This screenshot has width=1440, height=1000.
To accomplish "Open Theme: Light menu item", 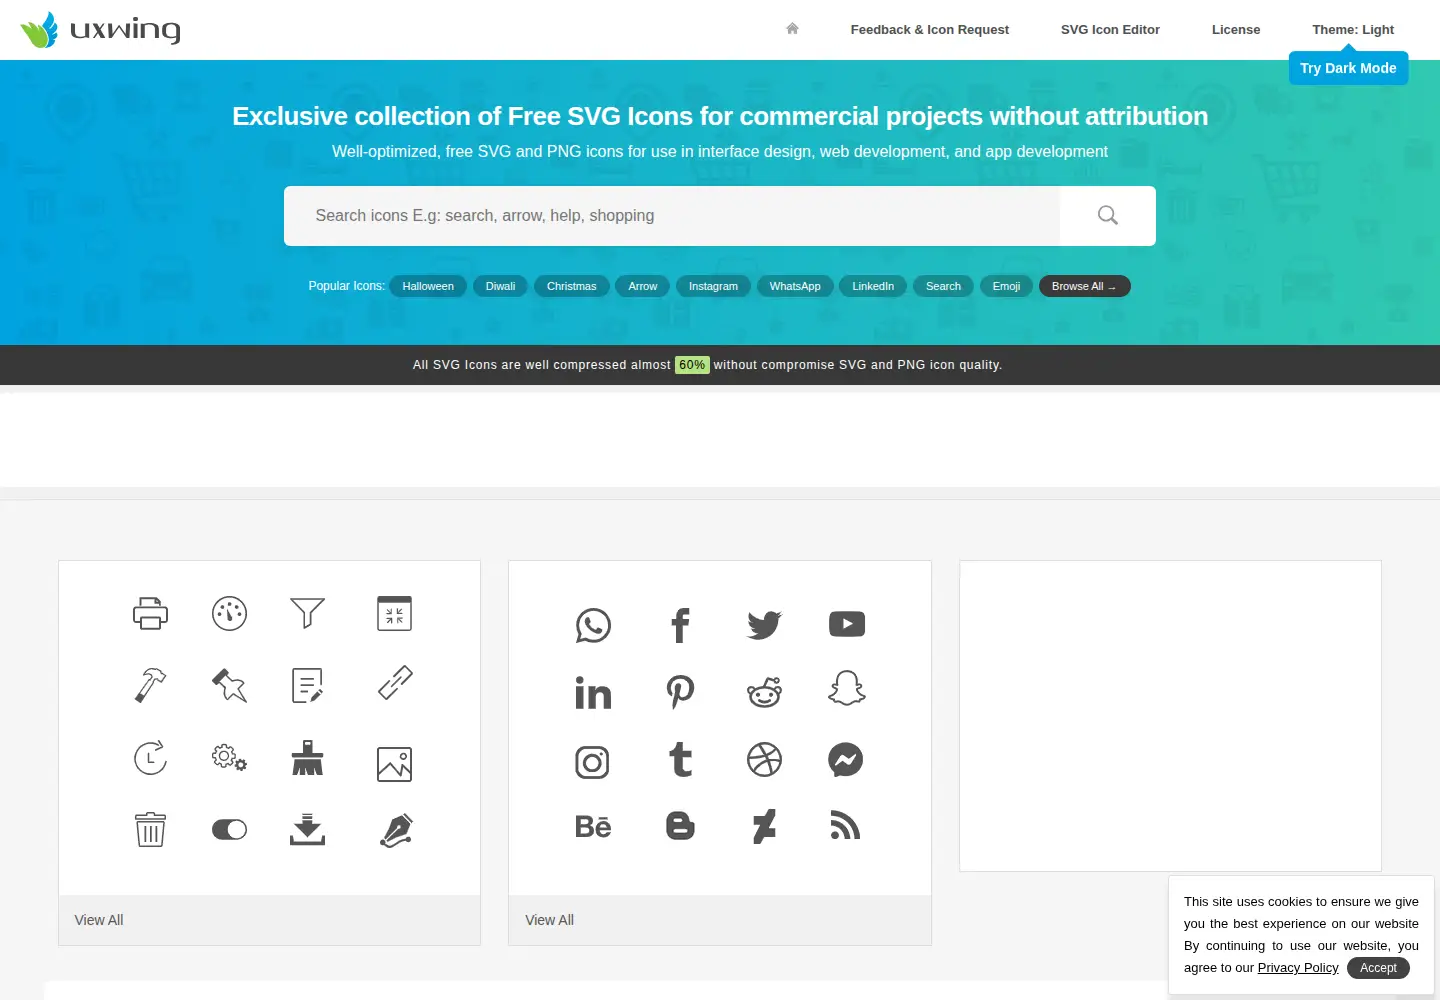I will [x=1353, y=30].
